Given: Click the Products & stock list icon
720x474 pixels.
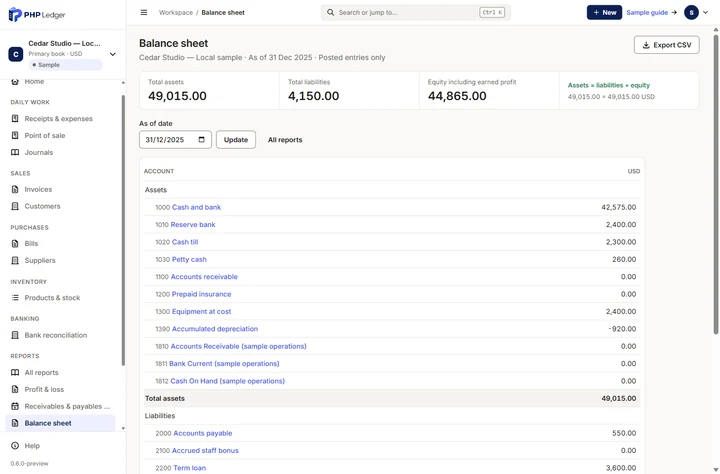Looking at the screenshot, I should 15,298.
